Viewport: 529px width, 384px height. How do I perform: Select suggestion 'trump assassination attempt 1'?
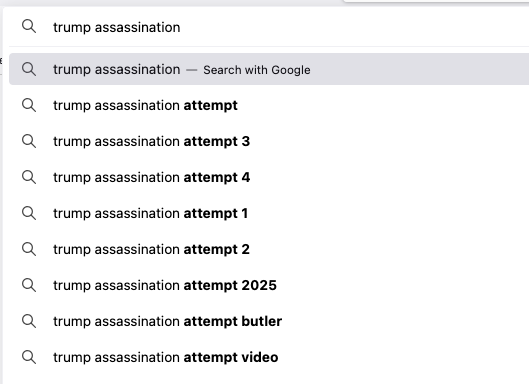click(269, 213)
